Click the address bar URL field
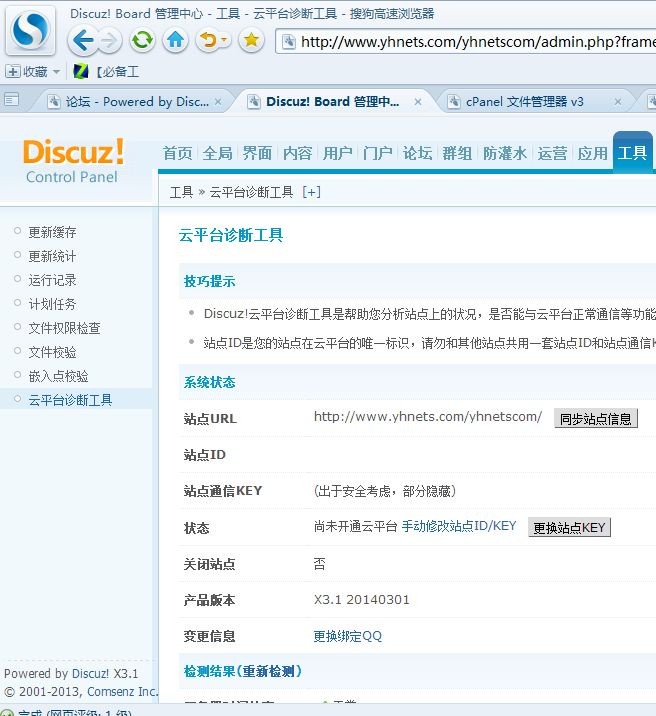 click(466, 42)
